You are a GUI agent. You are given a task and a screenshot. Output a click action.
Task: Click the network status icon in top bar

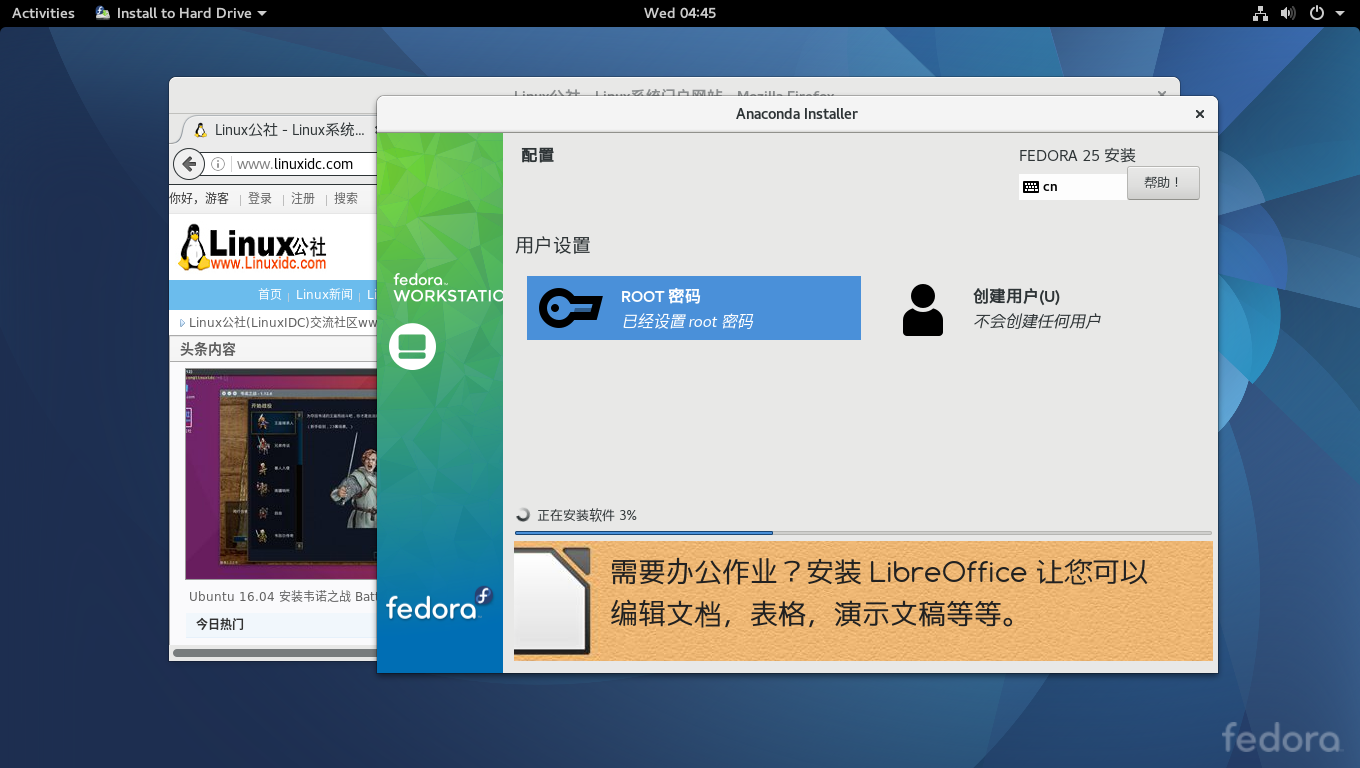1260,13
